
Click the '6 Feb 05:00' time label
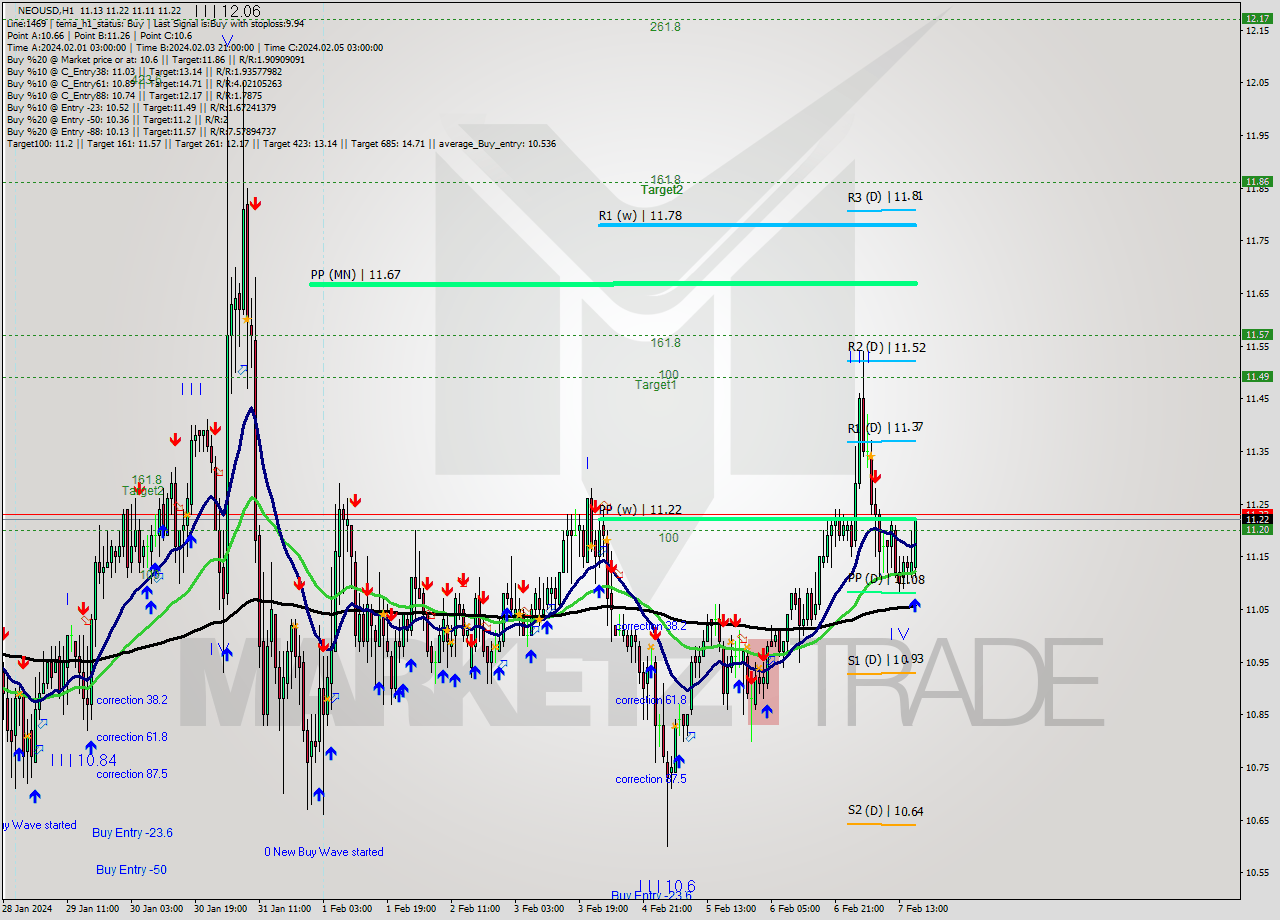point(796,909)
